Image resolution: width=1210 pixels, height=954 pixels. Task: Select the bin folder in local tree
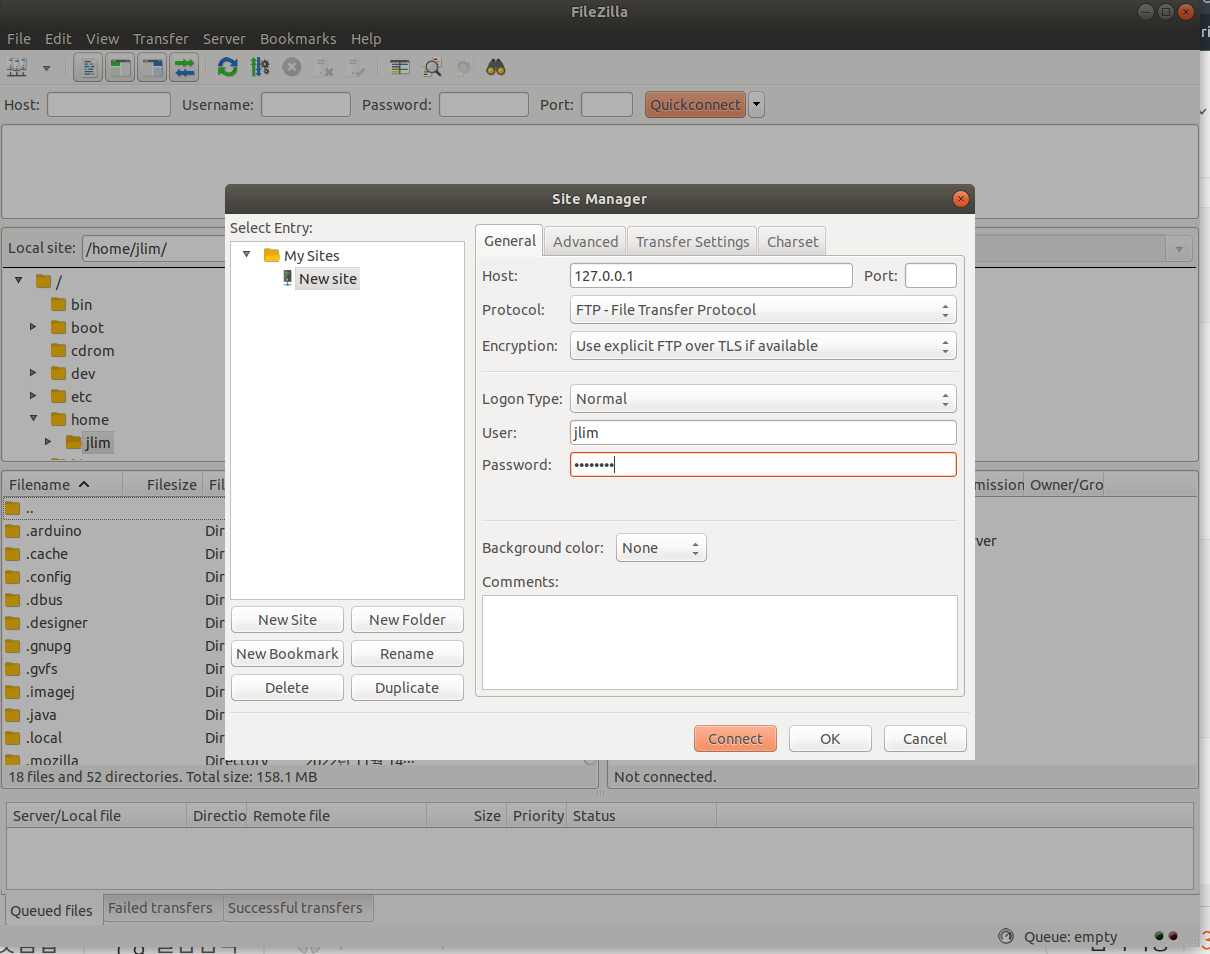(81, 304)
